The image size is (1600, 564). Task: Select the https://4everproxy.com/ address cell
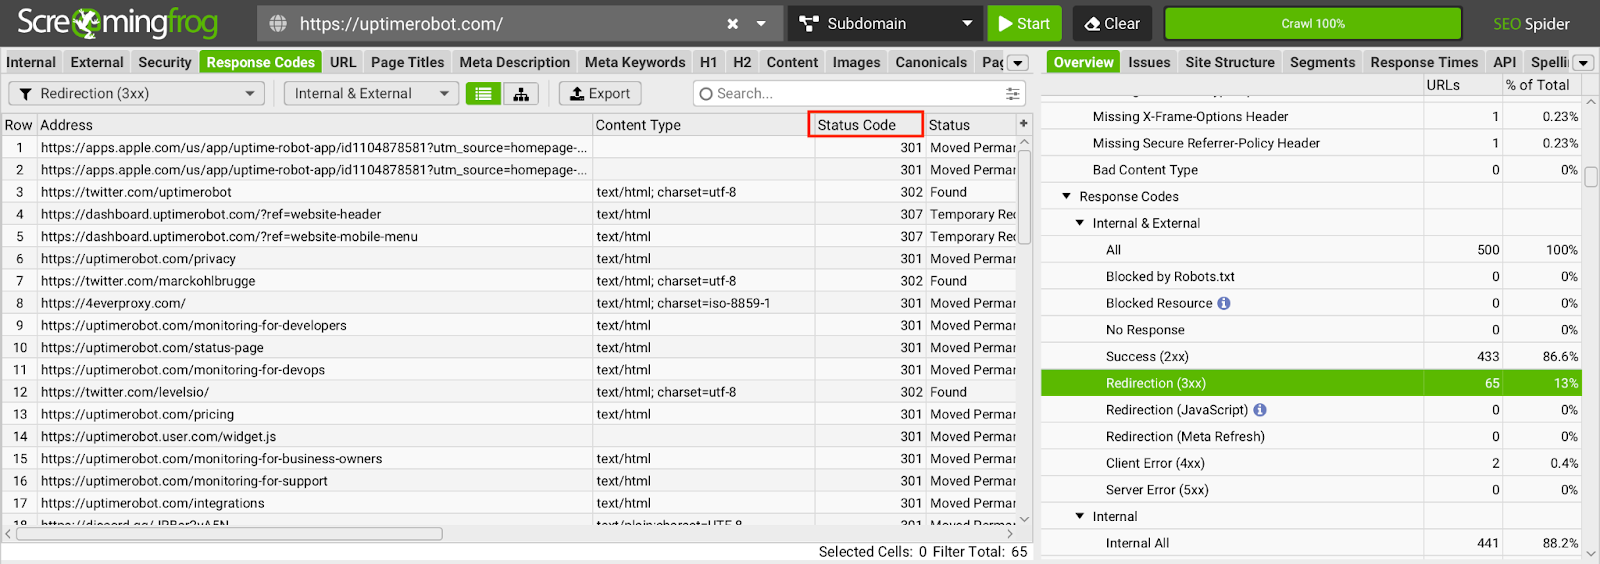click(x=314, y=303)
